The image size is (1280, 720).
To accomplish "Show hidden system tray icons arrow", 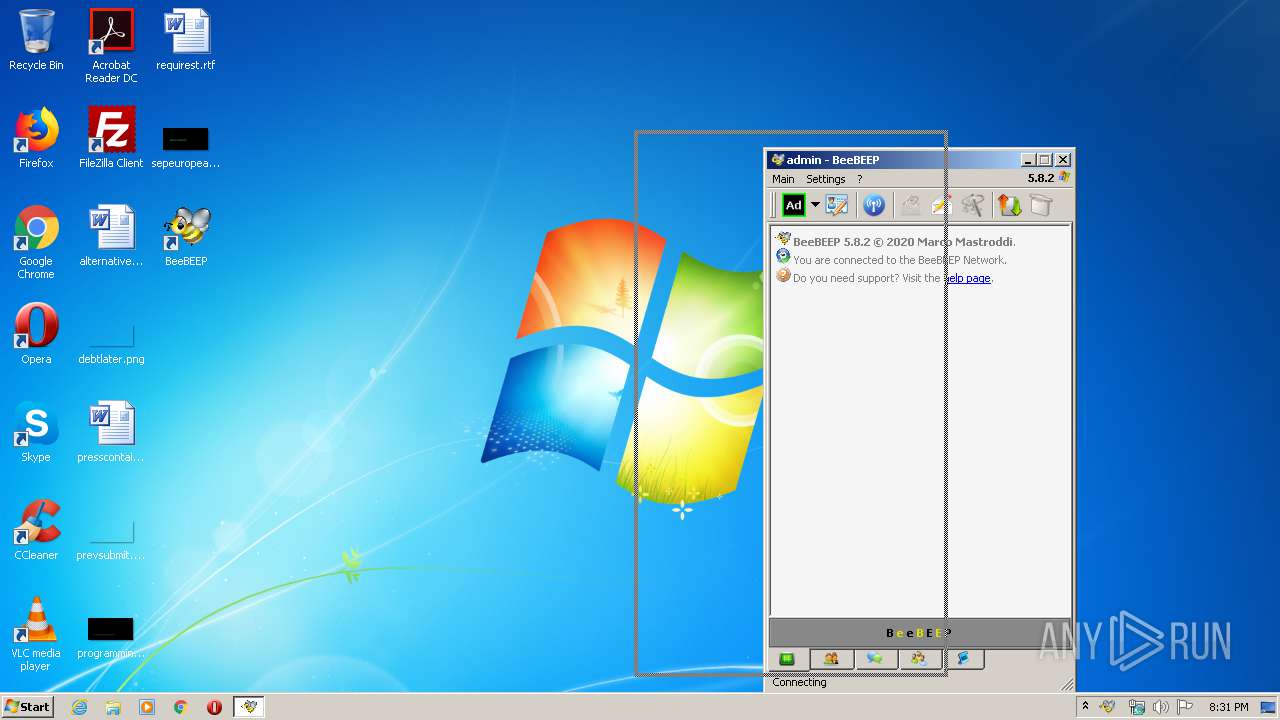I will [x=1086, y=706].
